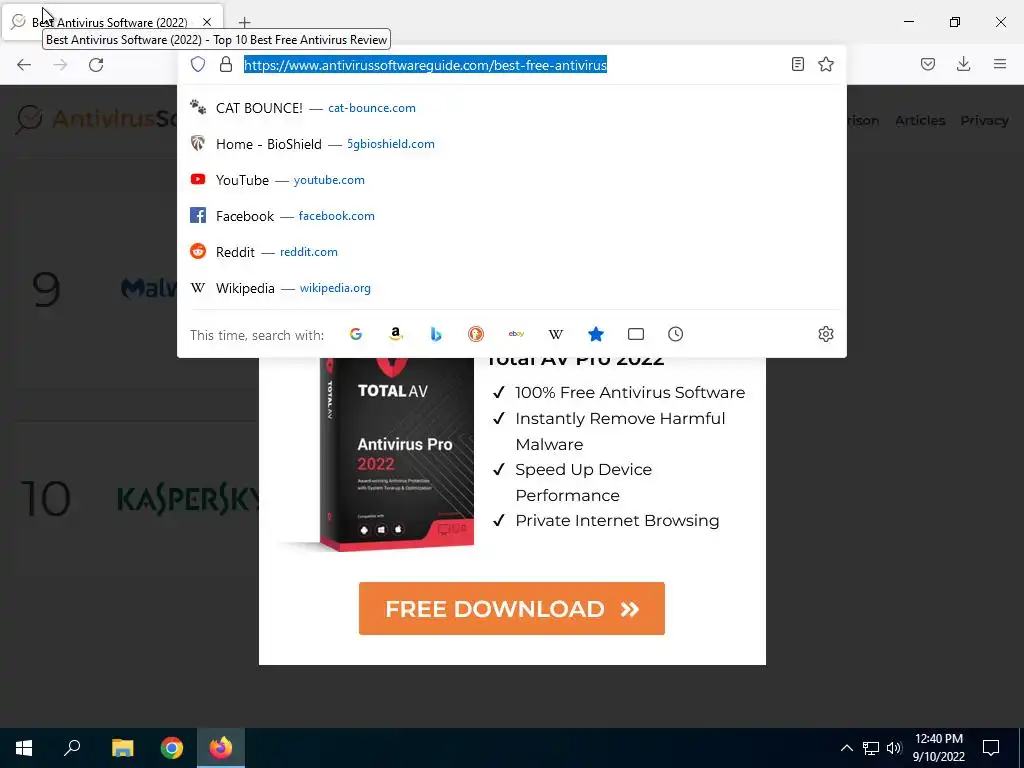Open the downloads arrow icon
1024x768 pixels.
pos(963,64)
